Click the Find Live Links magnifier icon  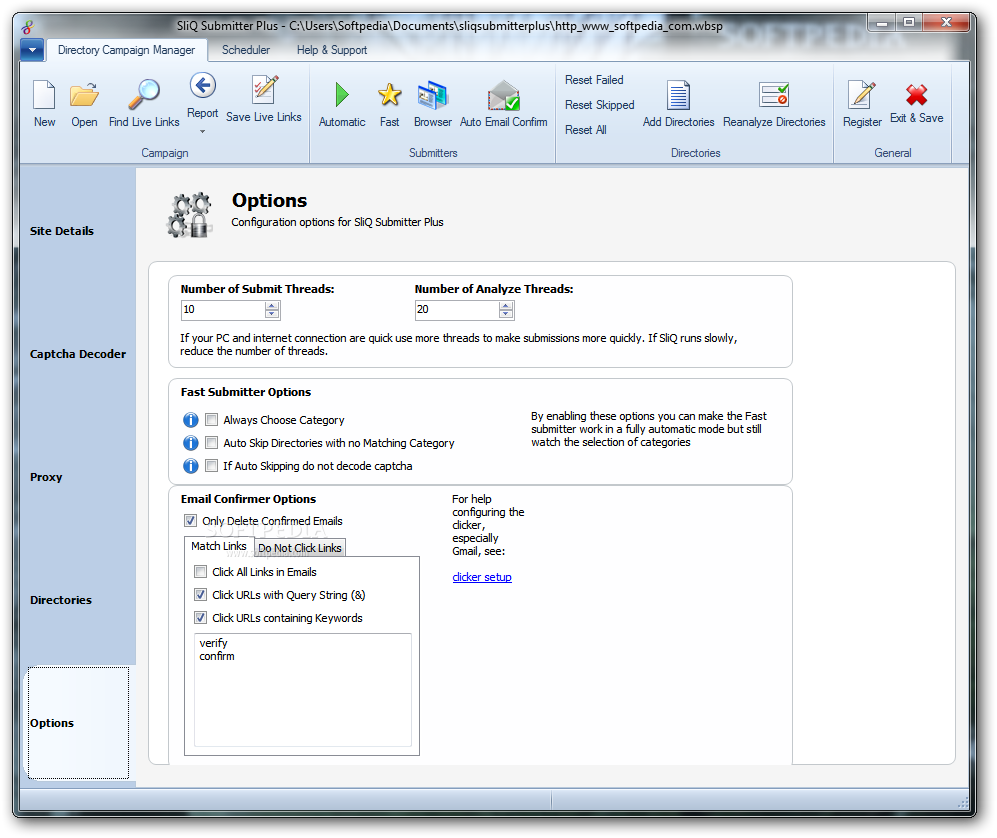coord(144,95)
